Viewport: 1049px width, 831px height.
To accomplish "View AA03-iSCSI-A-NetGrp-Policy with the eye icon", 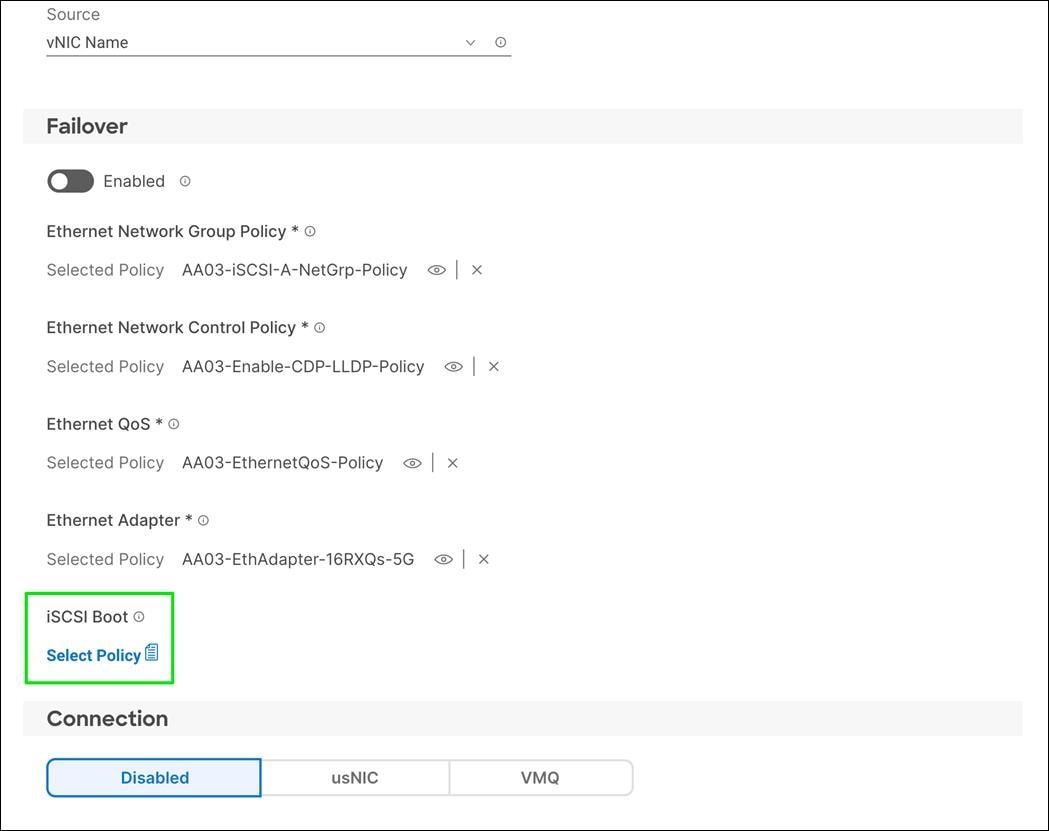I will tap(437, 269).
